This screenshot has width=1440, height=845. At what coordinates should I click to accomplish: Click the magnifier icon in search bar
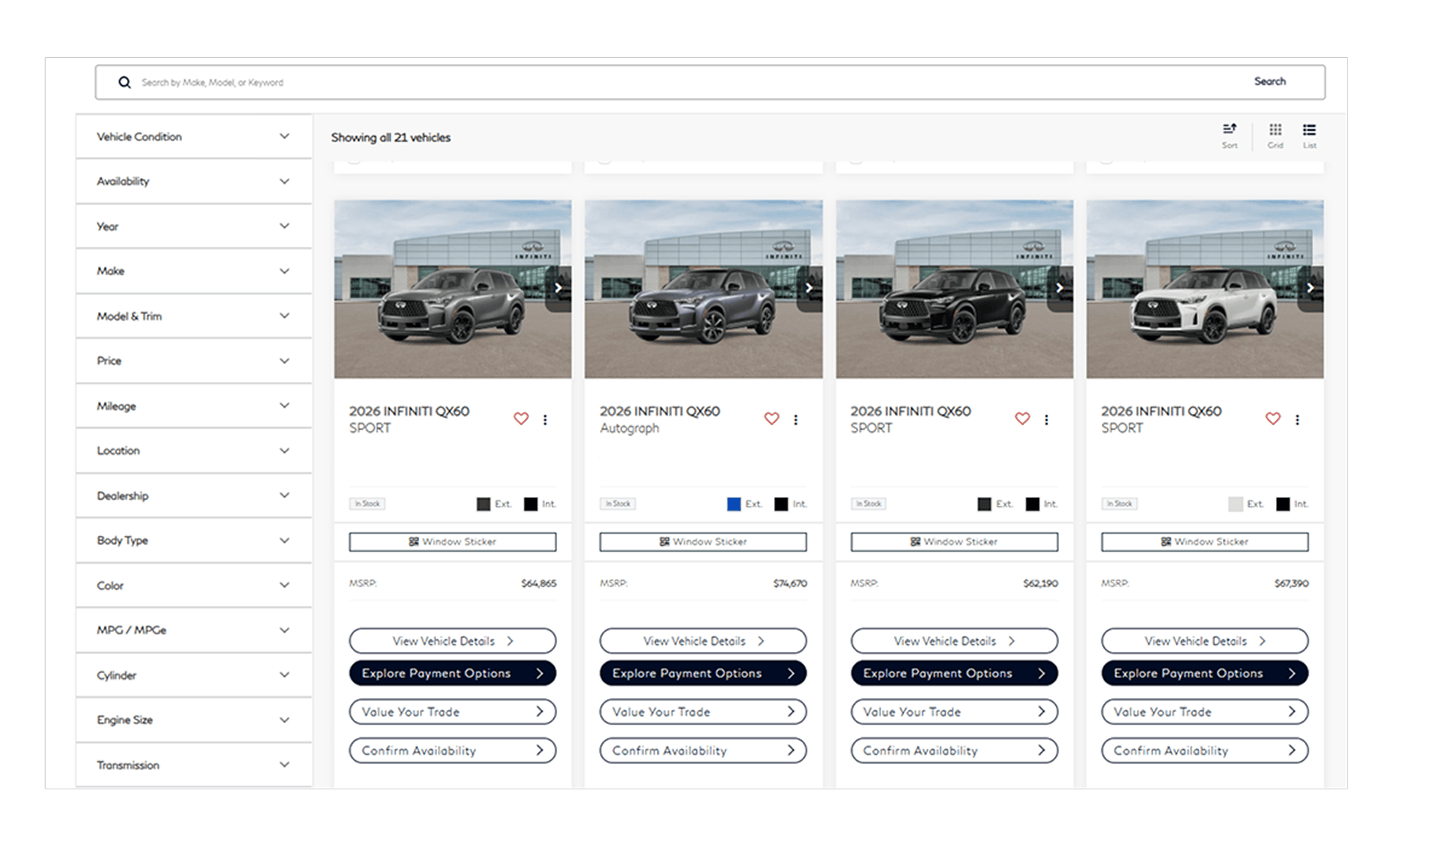124,82
